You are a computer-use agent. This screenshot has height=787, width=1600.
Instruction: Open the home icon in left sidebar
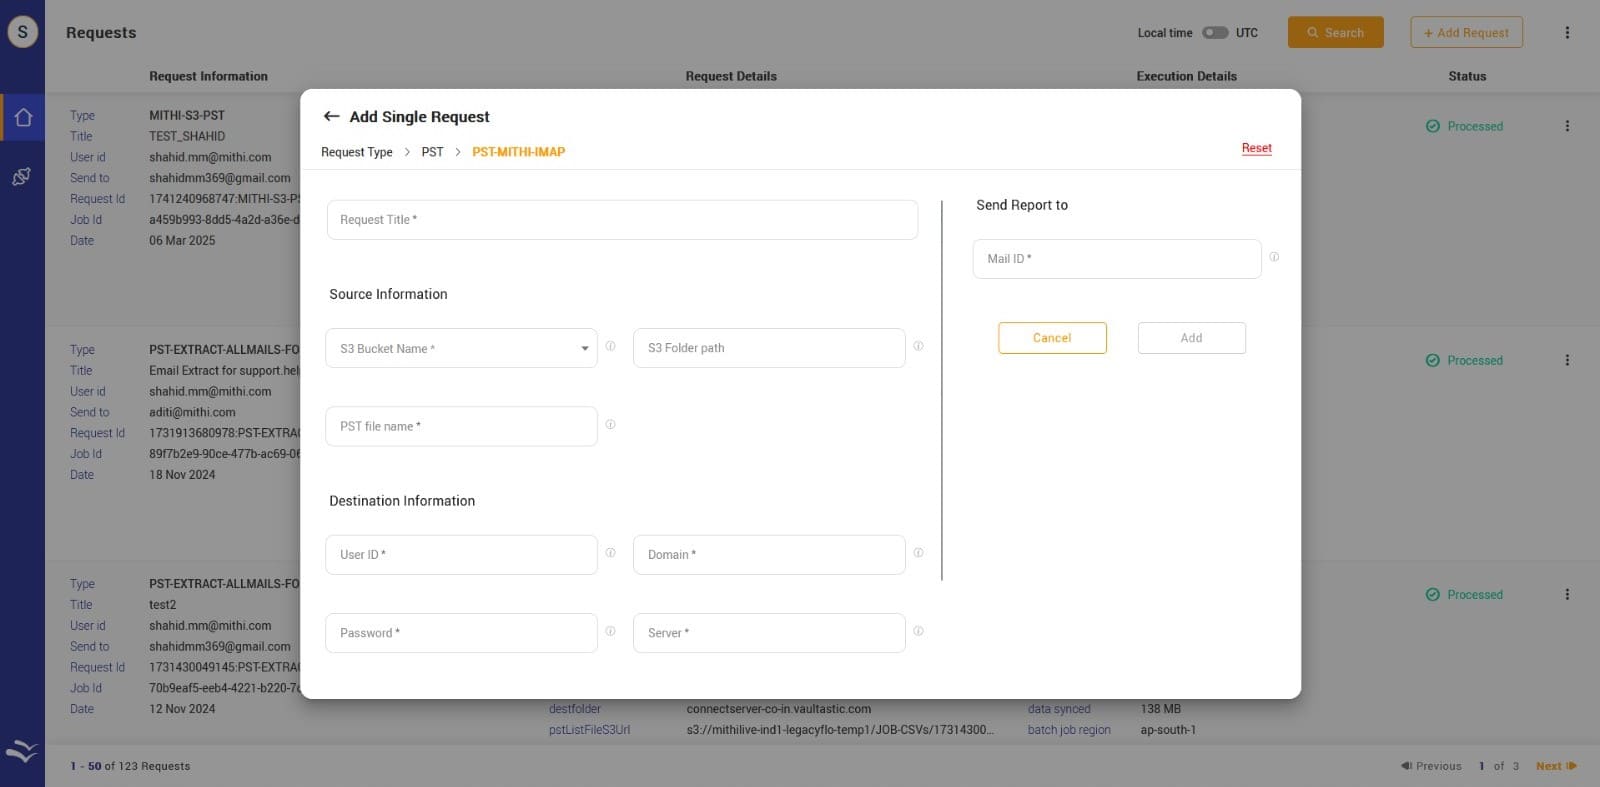coord(23,118)
